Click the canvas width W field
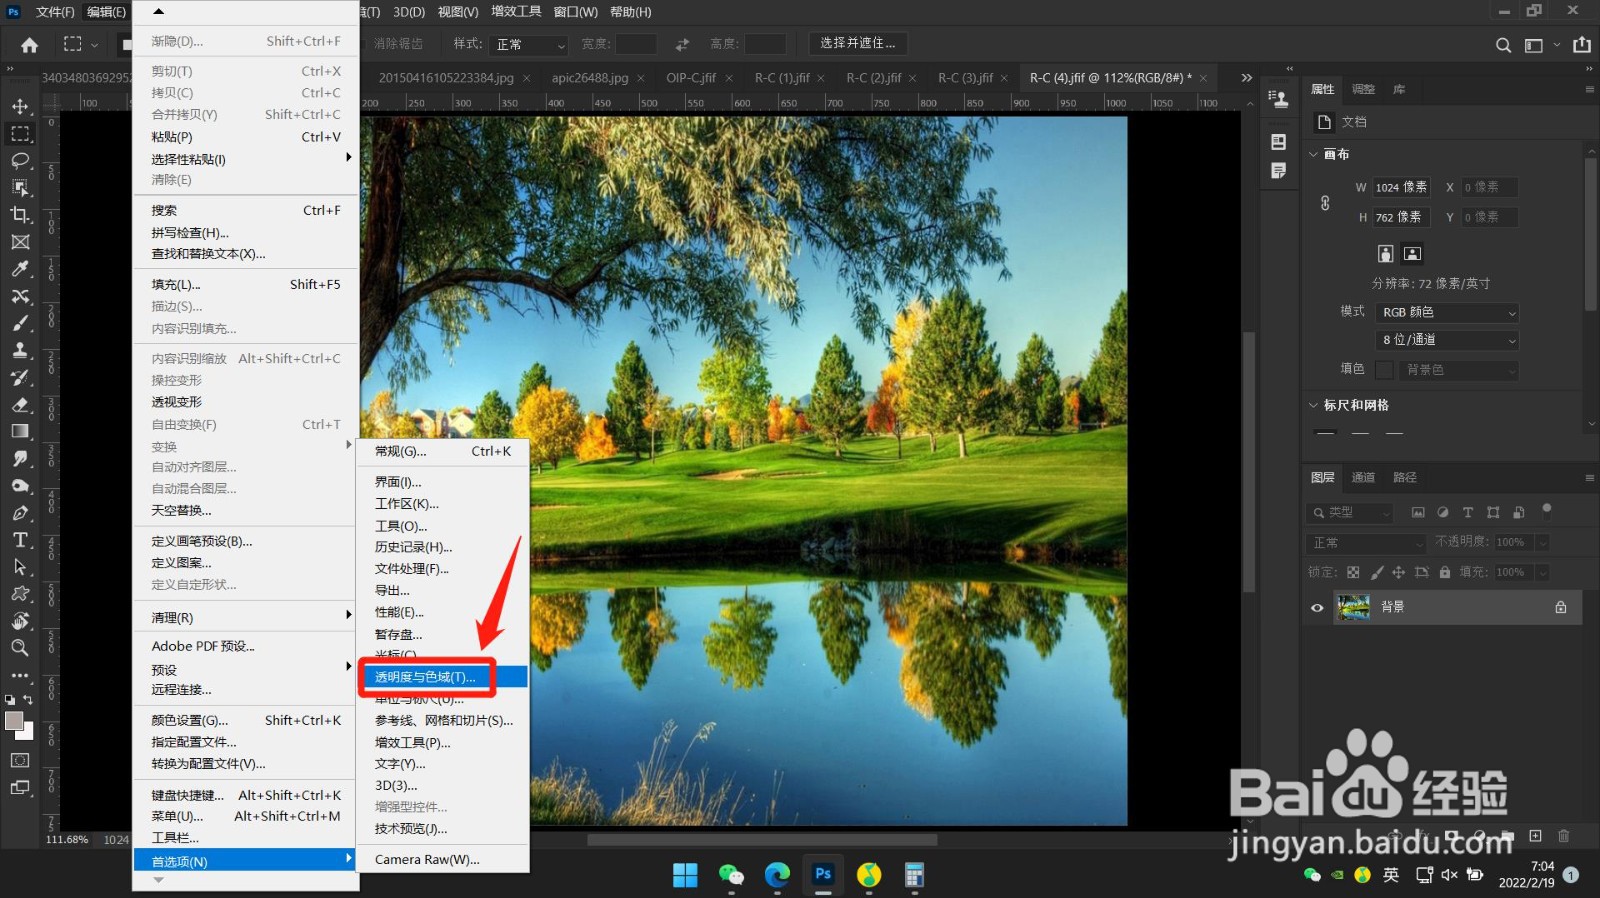 point(1401,187)
